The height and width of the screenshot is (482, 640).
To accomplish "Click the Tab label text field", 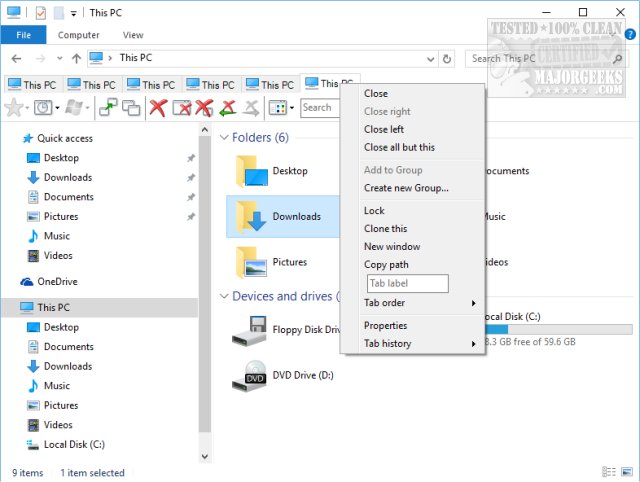I will [x=408, y=283].
